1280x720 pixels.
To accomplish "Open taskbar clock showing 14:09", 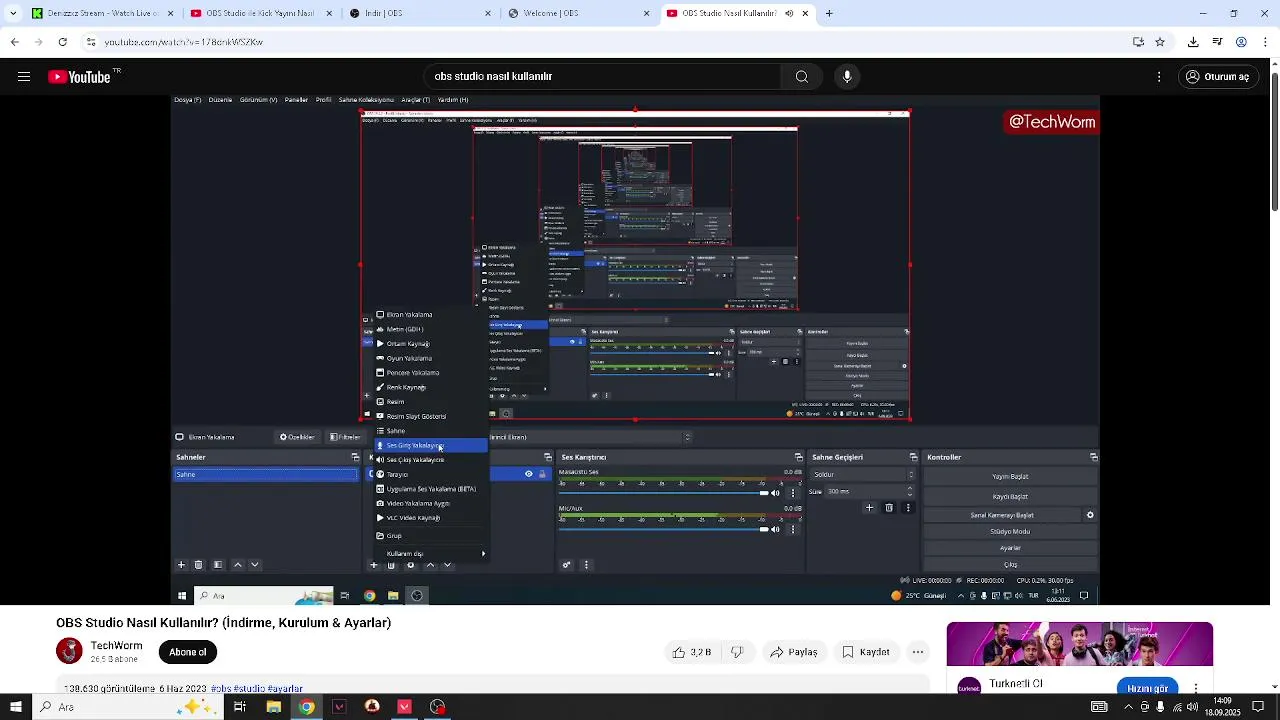I will tap(1222, 707).
